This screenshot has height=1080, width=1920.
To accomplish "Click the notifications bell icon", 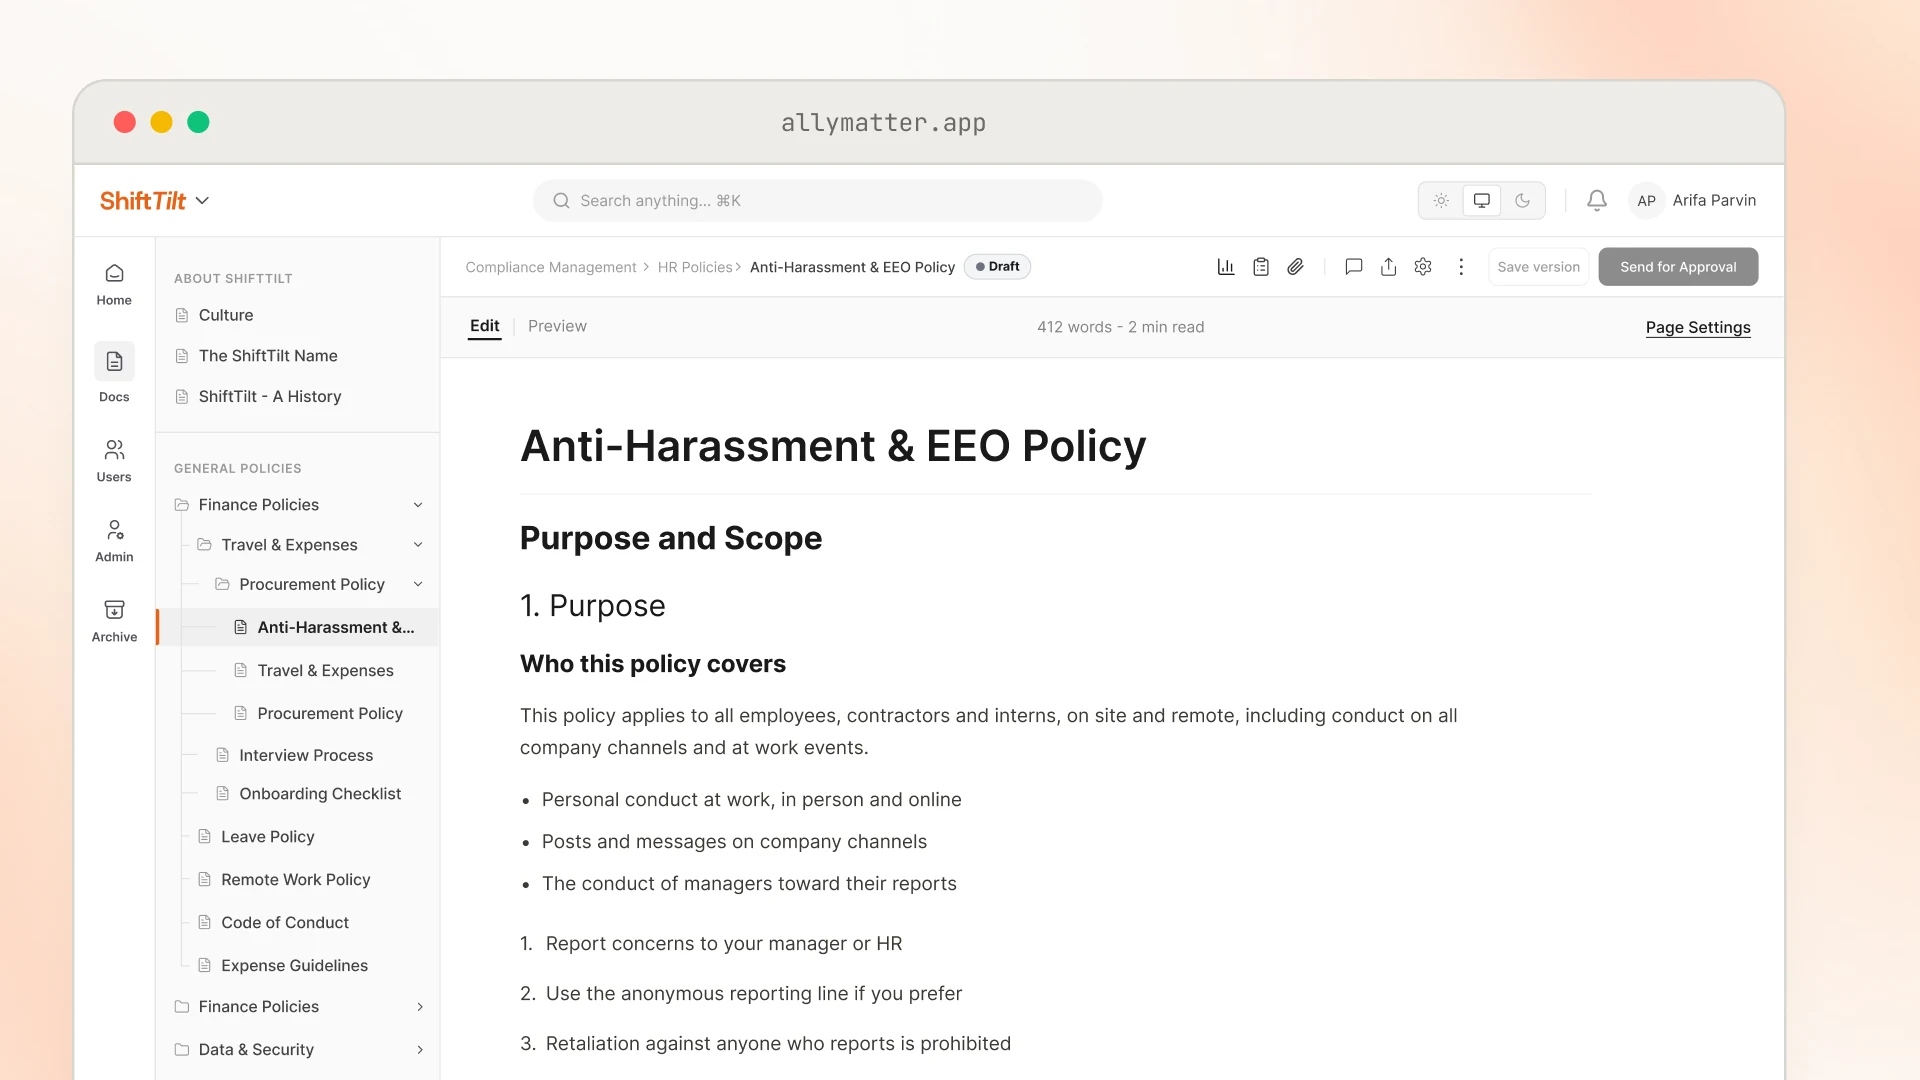I will tap(1597, 201).
